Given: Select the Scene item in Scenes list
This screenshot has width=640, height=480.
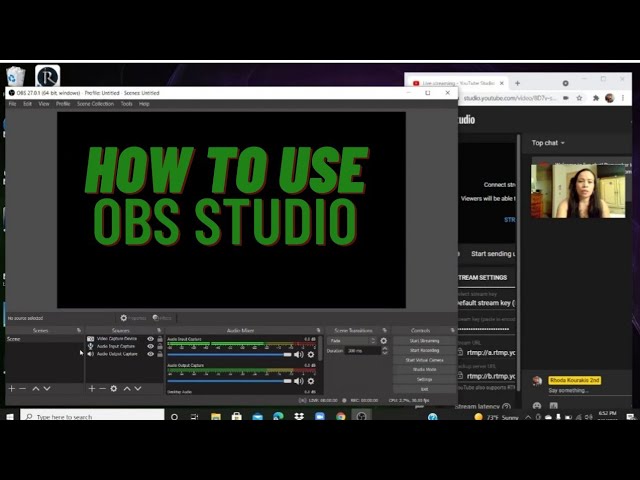Looking at the screenshot, I should click(x=44, y=339).
